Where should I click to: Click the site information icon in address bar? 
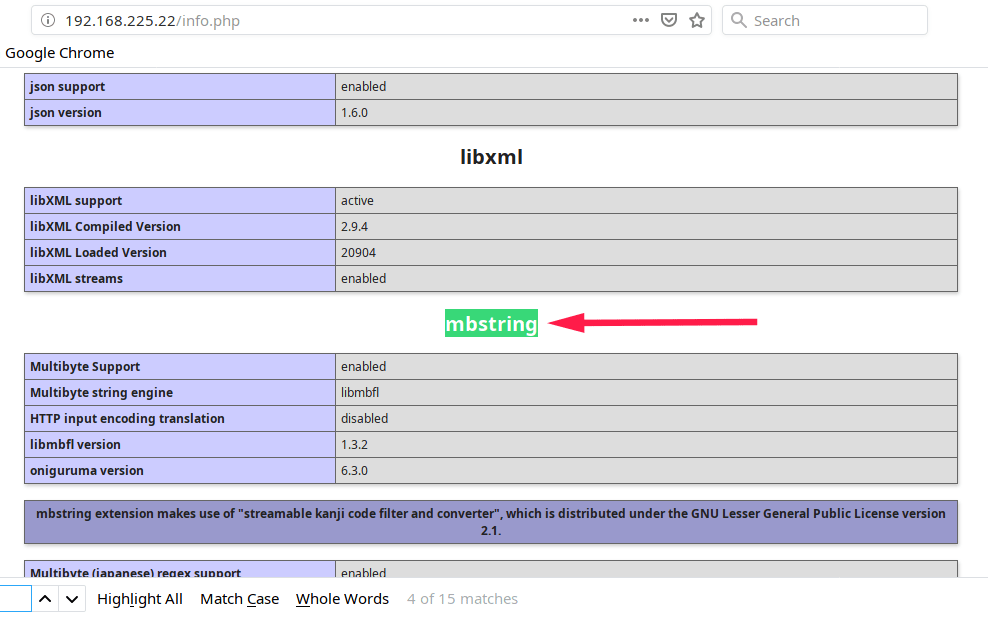pos(48,21)
